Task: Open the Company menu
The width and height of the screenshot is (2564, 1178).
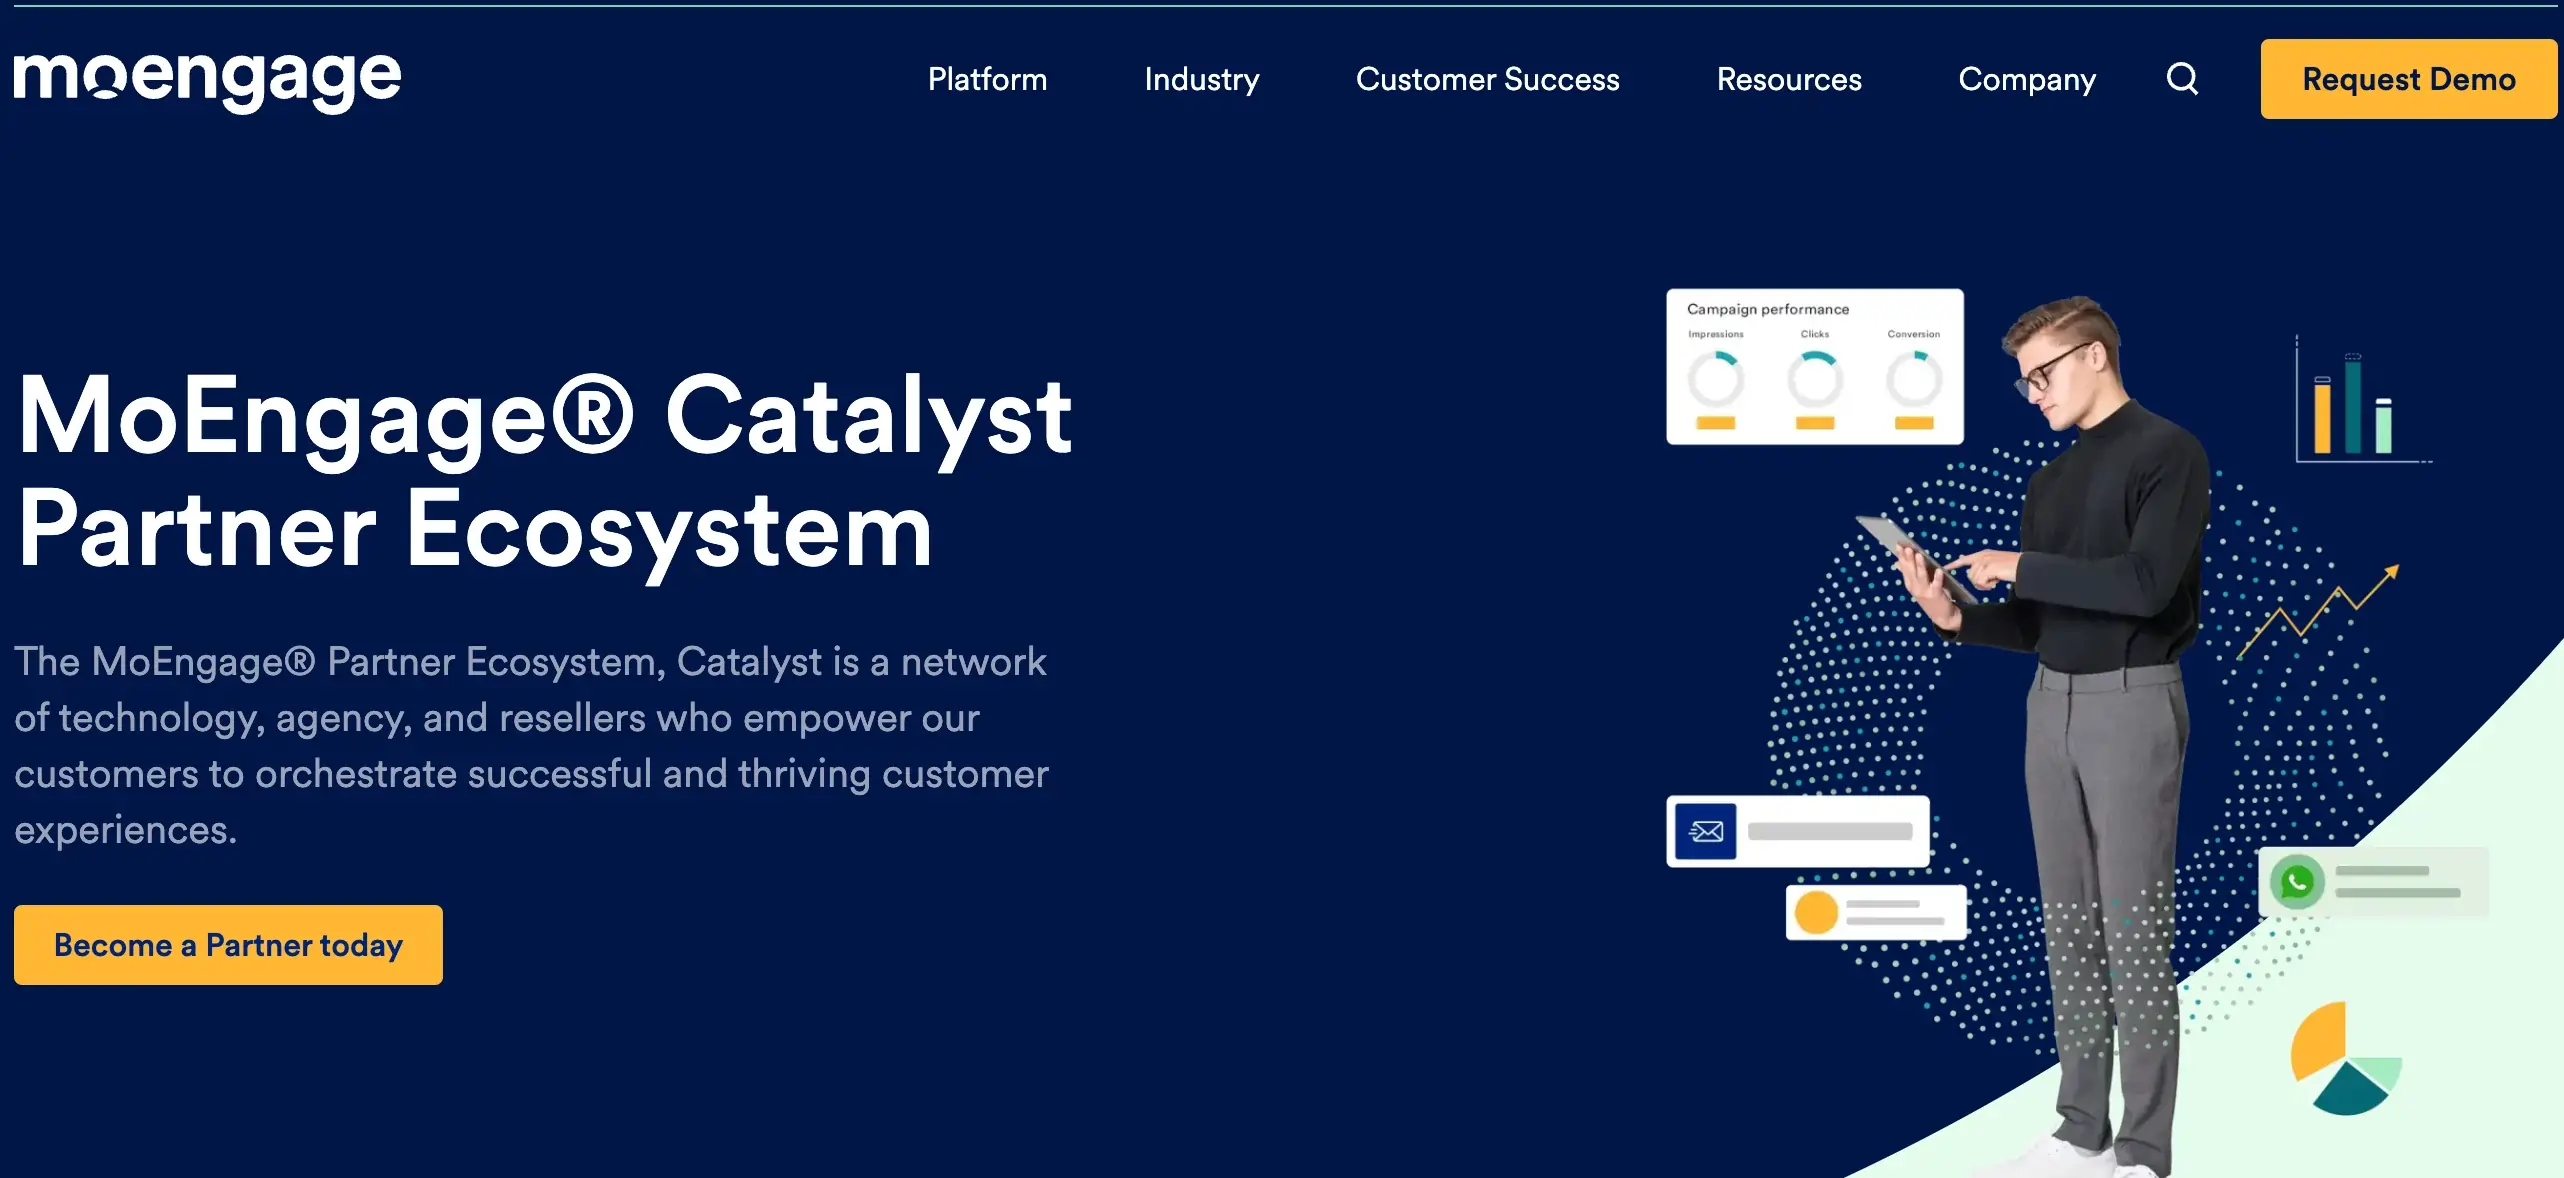Action: click(2026, 79)
